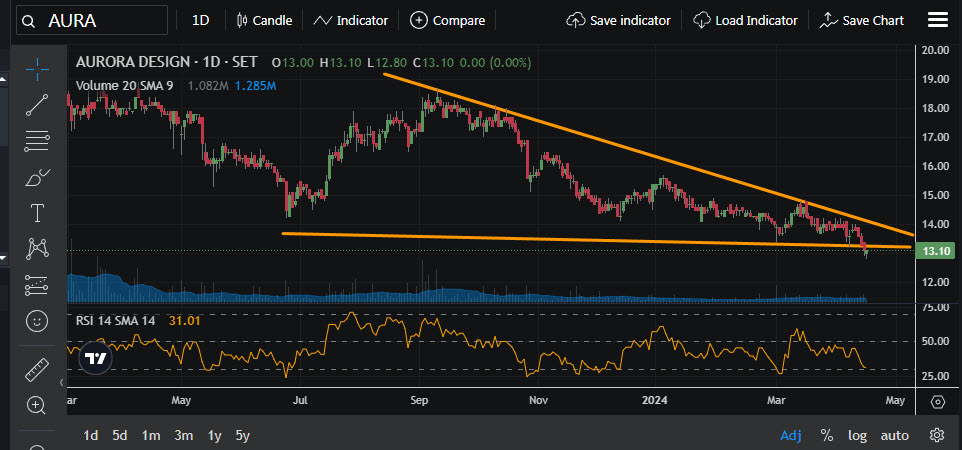Screen dimensions: 962x450
Task: Click the AURA symbol search field
Action: 92,20
